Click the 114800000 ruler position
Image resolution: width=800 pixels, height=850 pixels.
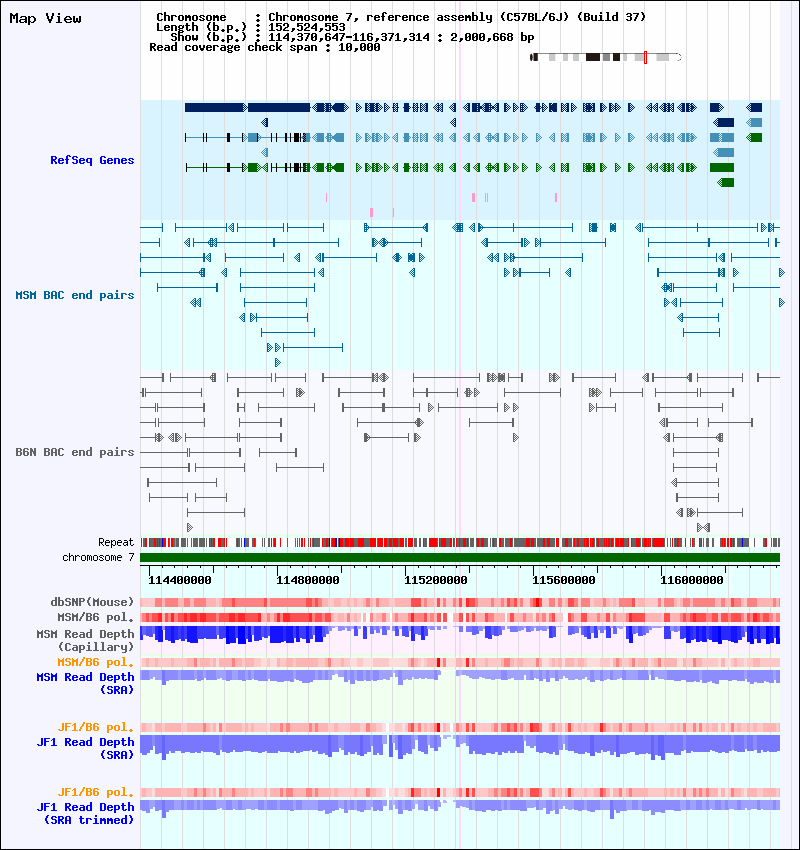[308, 580]
